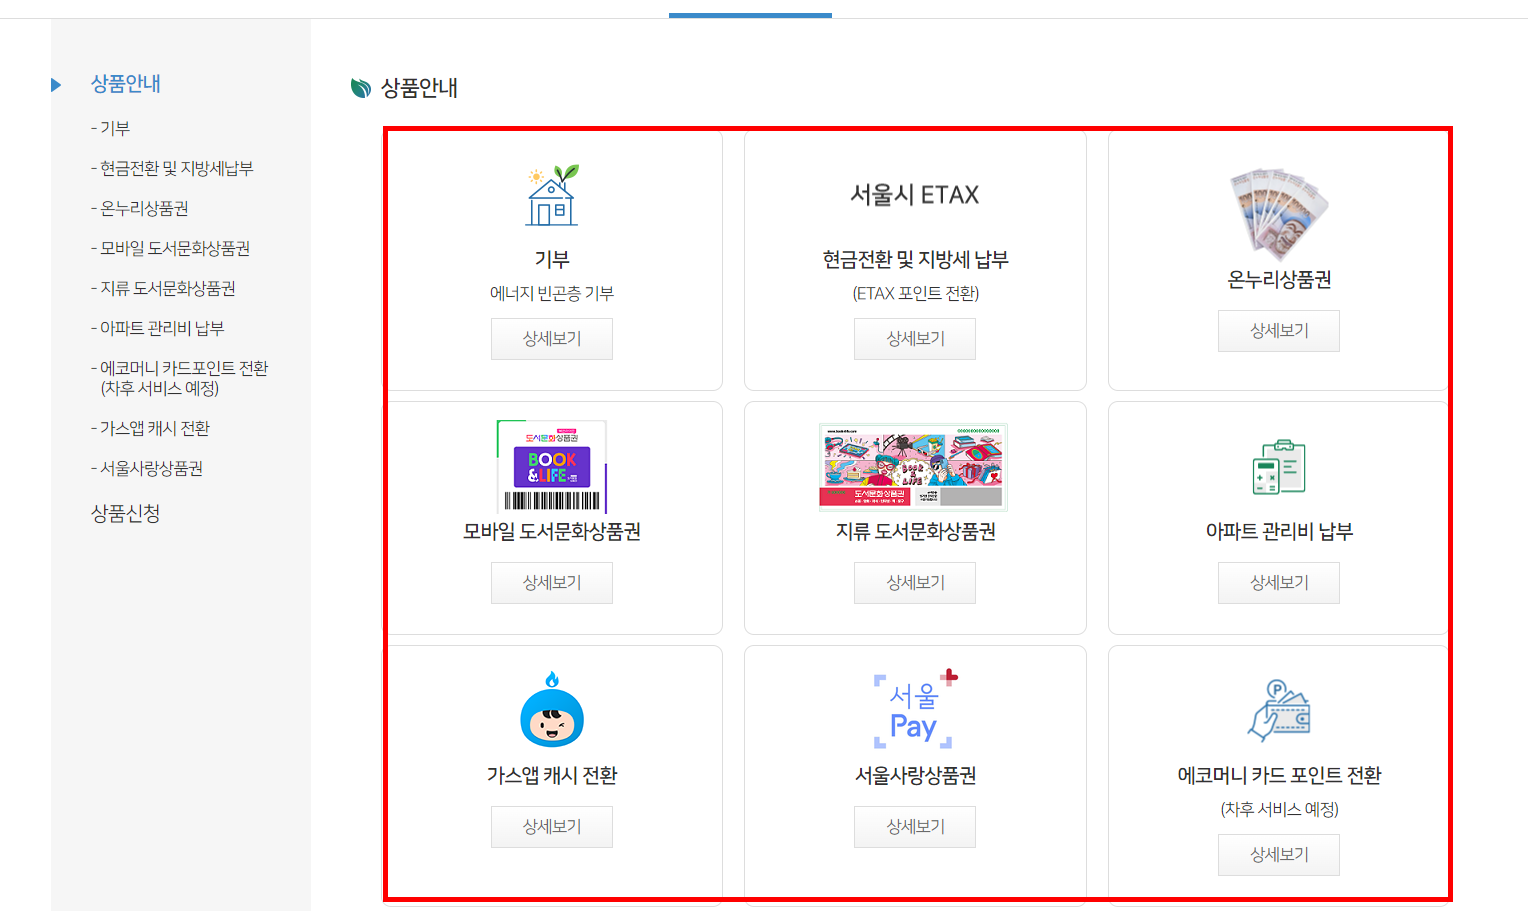
Task: Click the (ETAX 포인트 전환) subtitle
Action: (x=915, y=294)
